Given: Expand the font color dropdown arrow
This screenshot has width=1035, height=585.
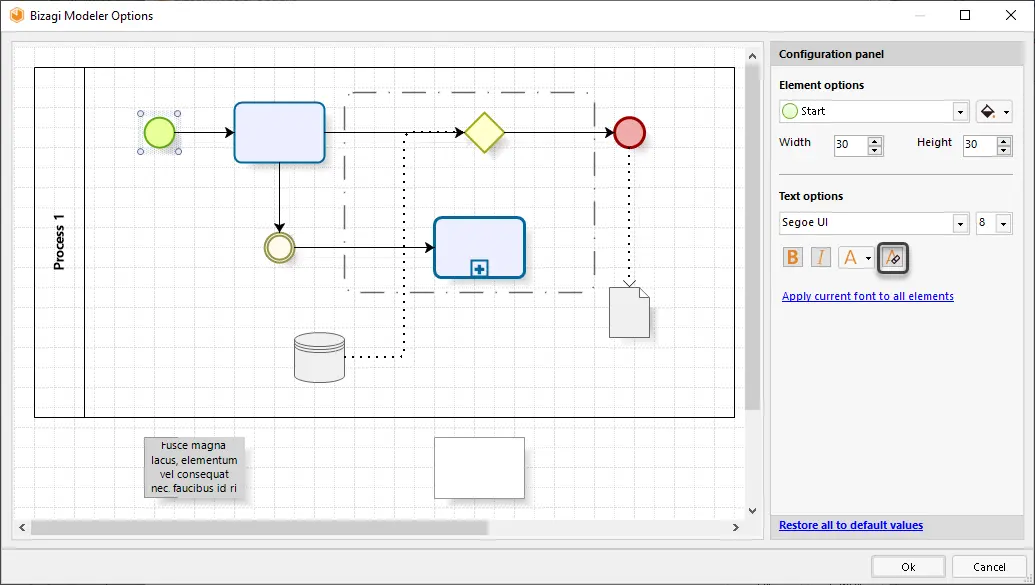Looking at the screenshot, I should [x=868, y=258].
